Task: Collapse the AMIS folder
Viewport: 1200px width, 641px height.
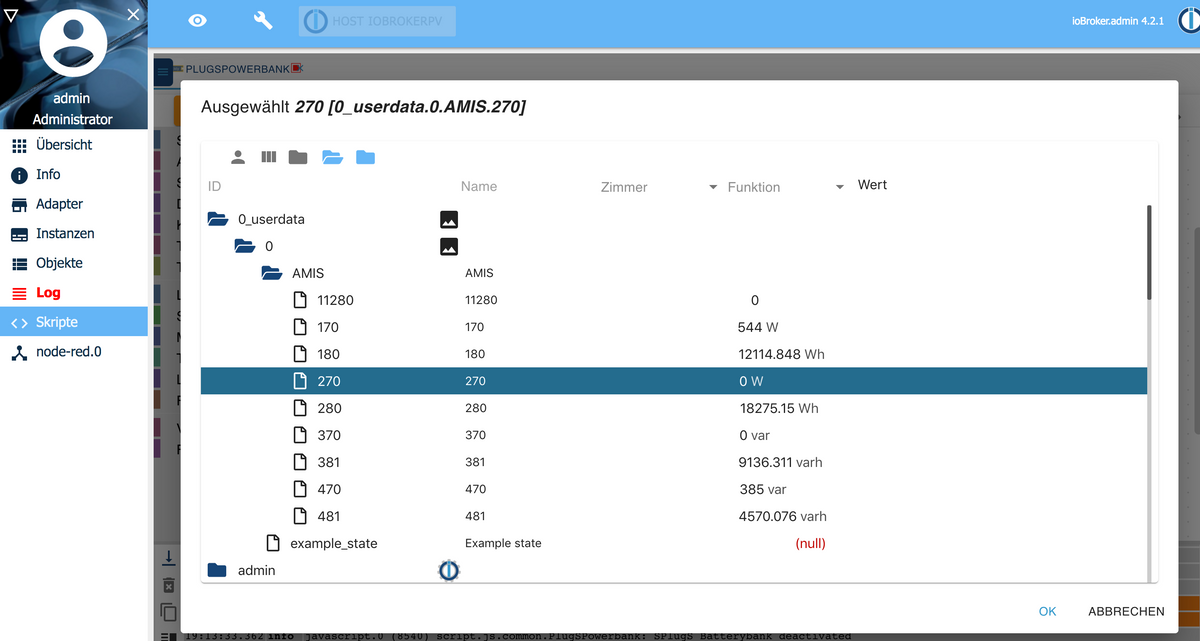Action: point(272,273)
